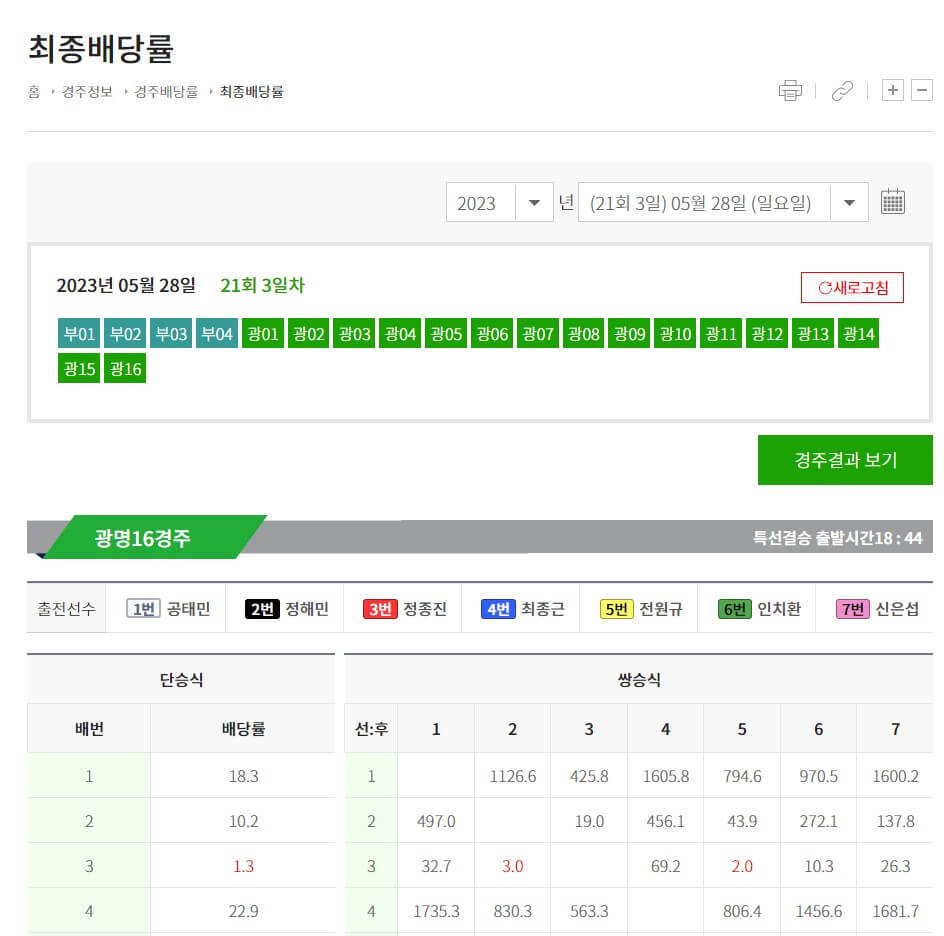Click the 경주결과 보기 button
Image resolution: width=944 pixels, height=936 pixels.
tap(845, 460)
